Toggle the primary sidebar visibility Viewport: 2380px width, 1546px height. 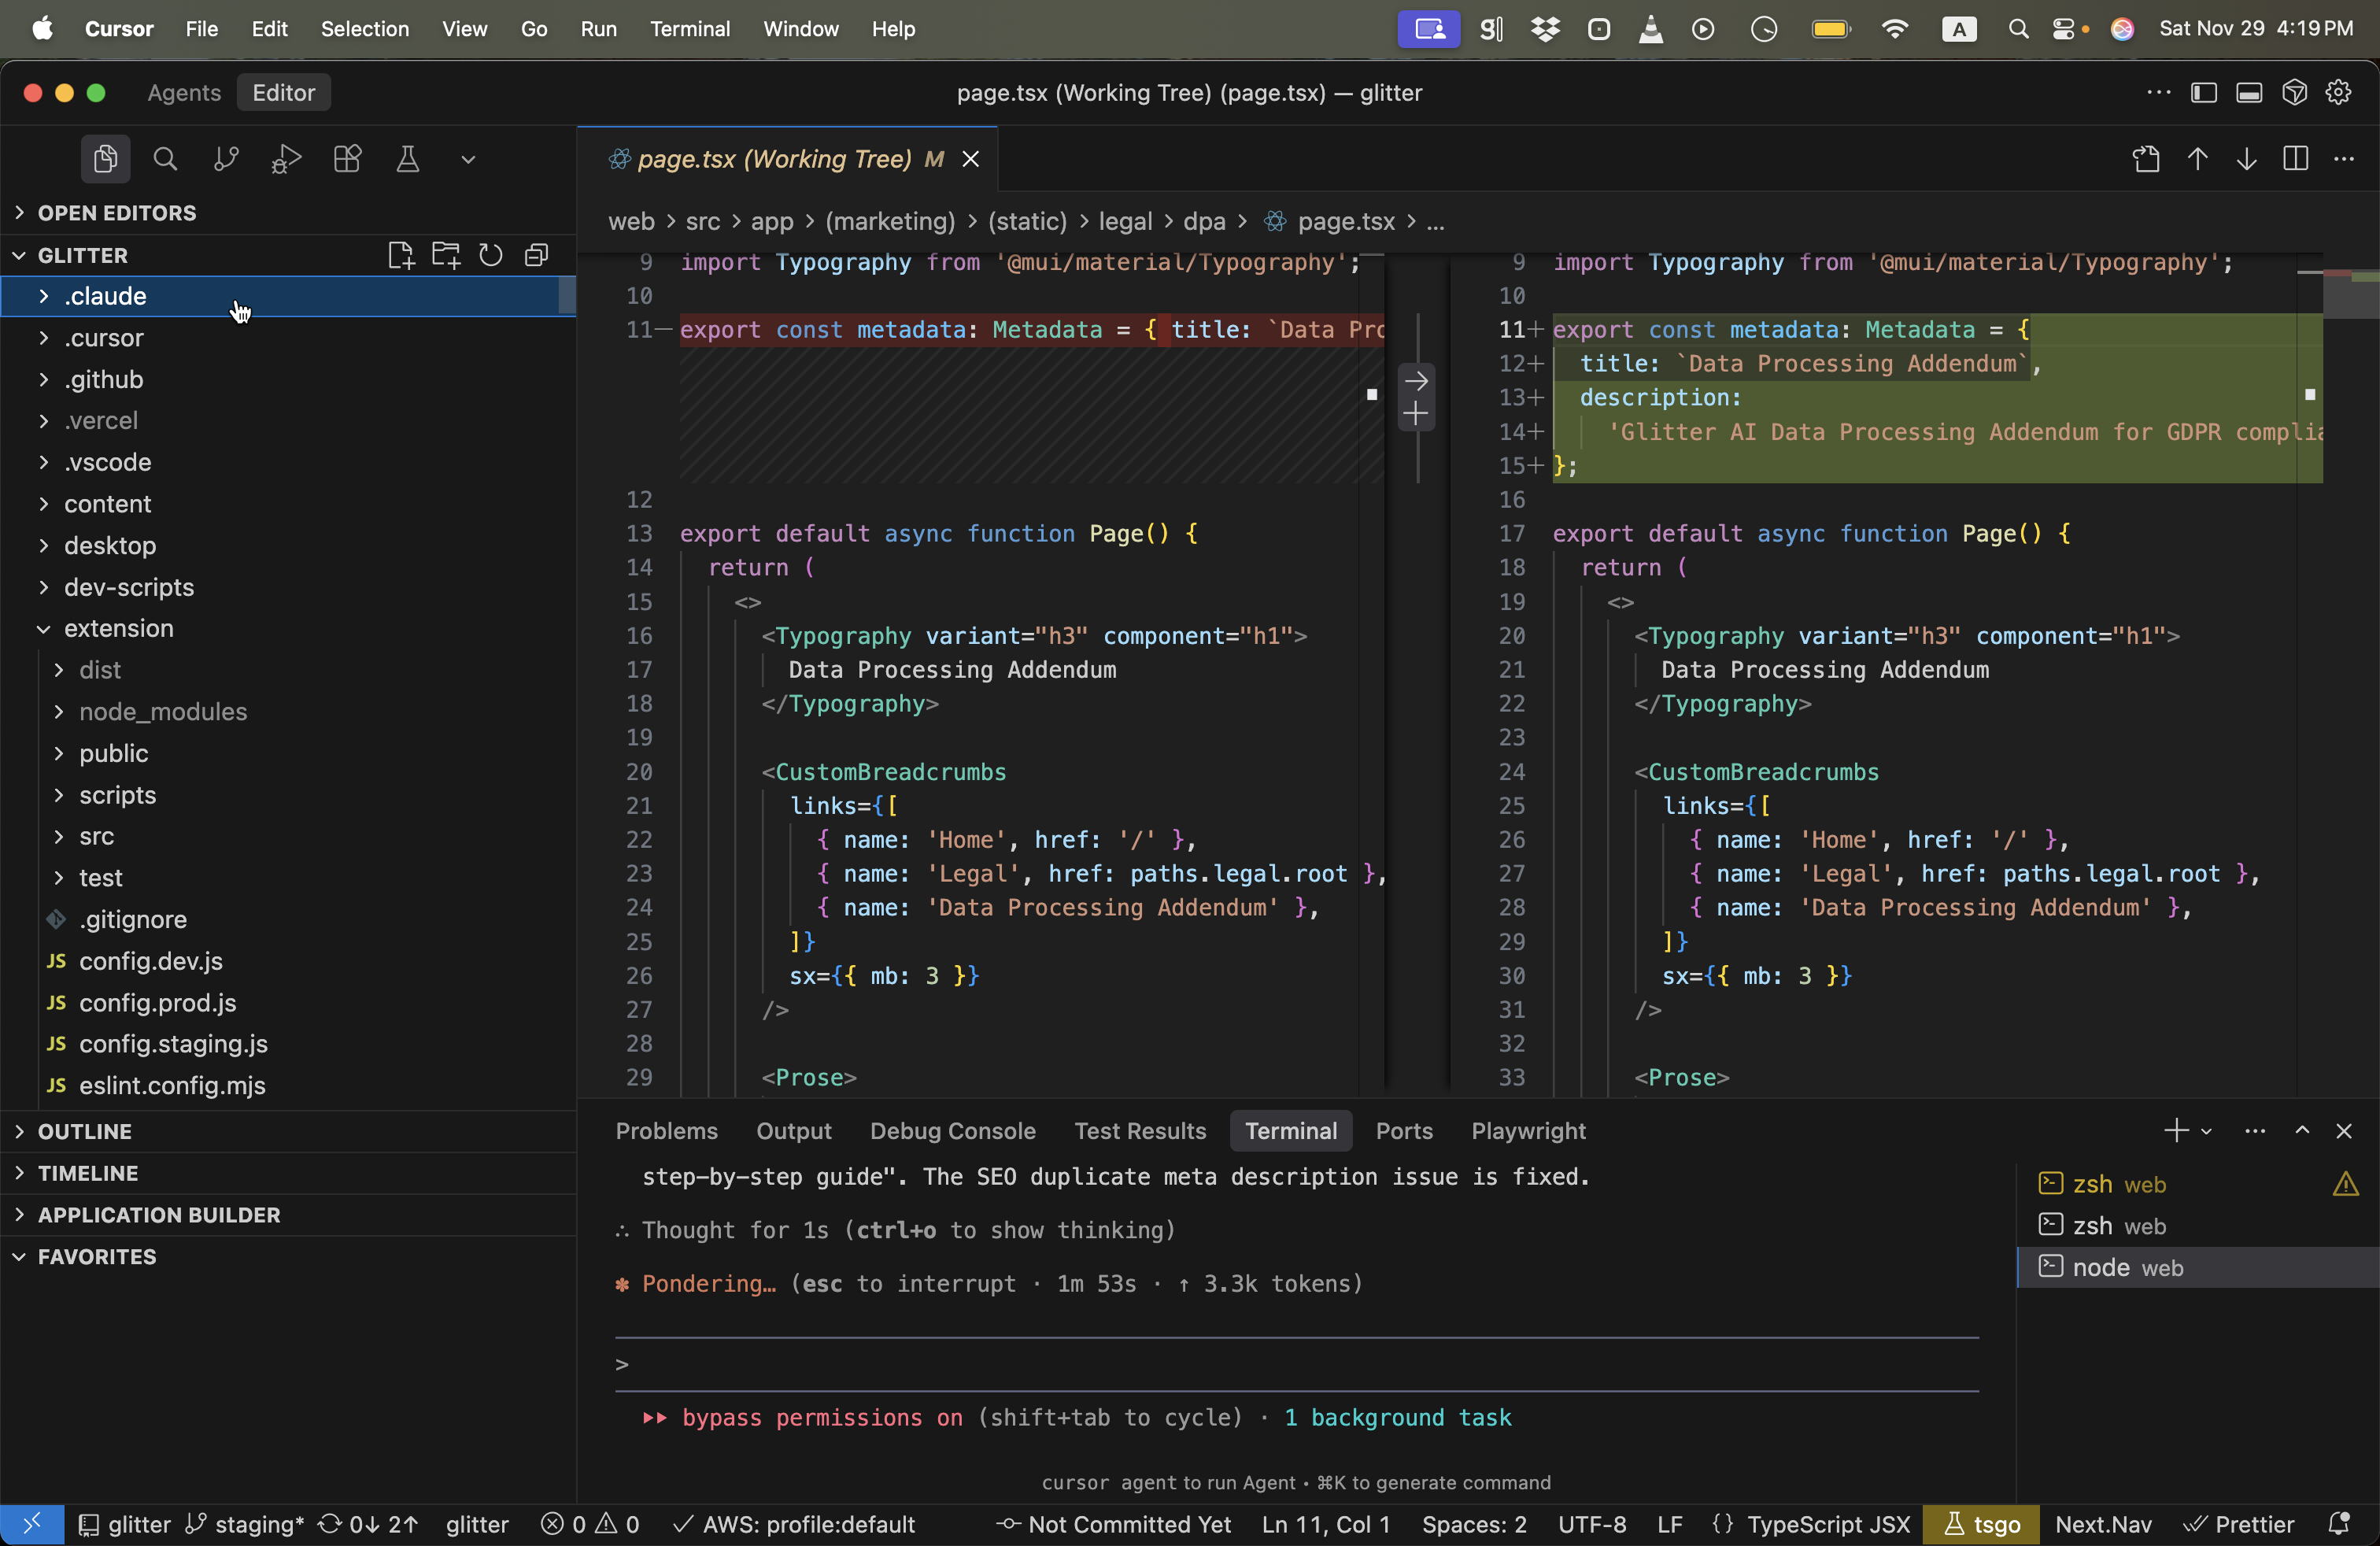tap(2204, 92)
